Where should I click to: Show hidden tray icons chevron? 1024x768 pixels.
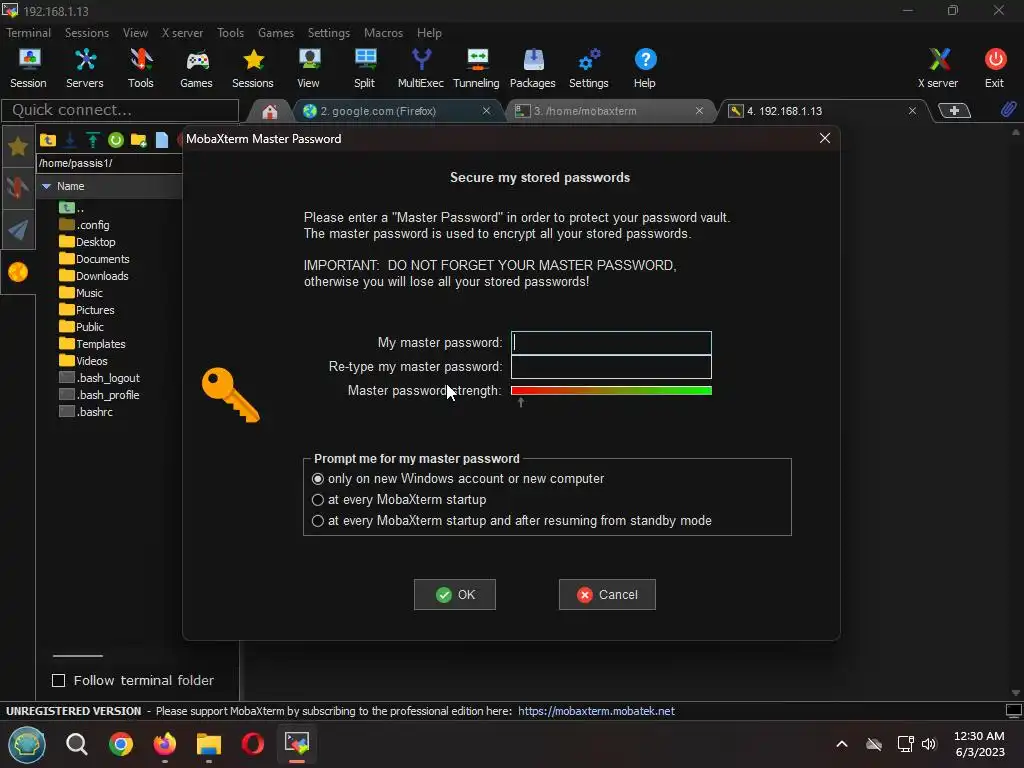[x=842, y=744]
